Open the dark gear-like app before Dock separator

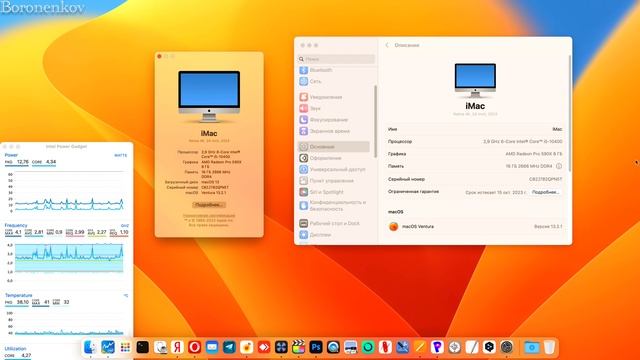[507, 347]
